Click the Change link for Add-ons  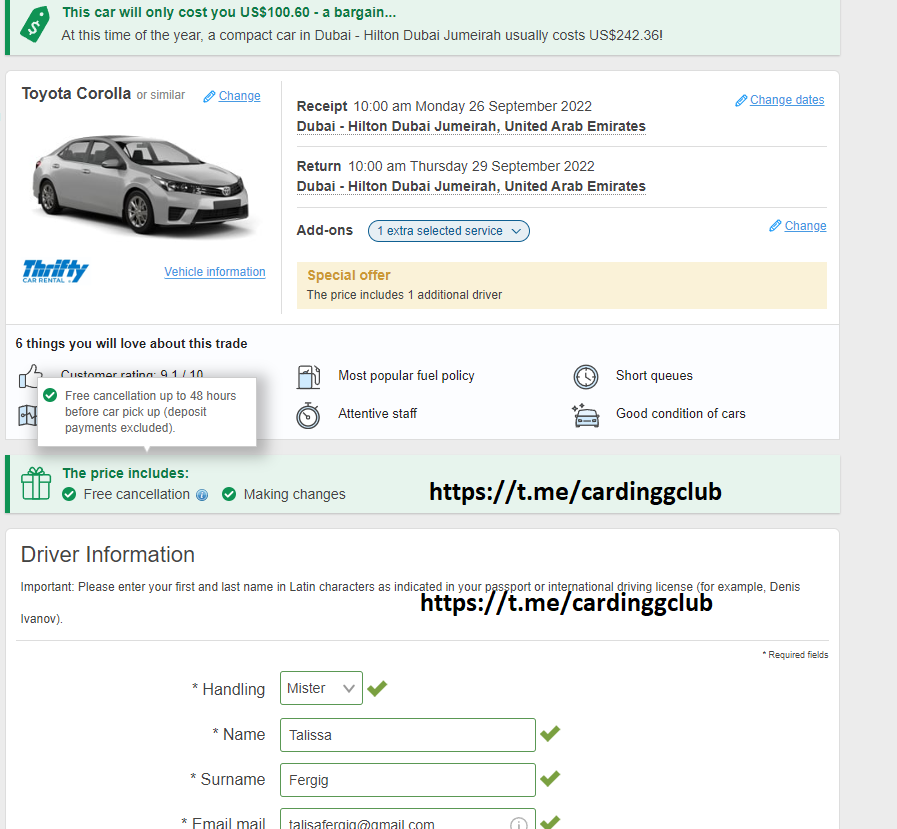point(805,226)
